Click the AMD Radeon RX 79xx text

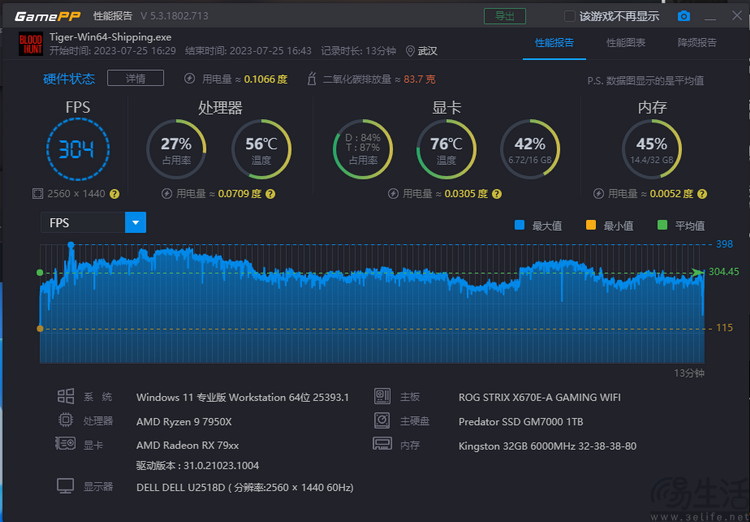coord(188,445)
